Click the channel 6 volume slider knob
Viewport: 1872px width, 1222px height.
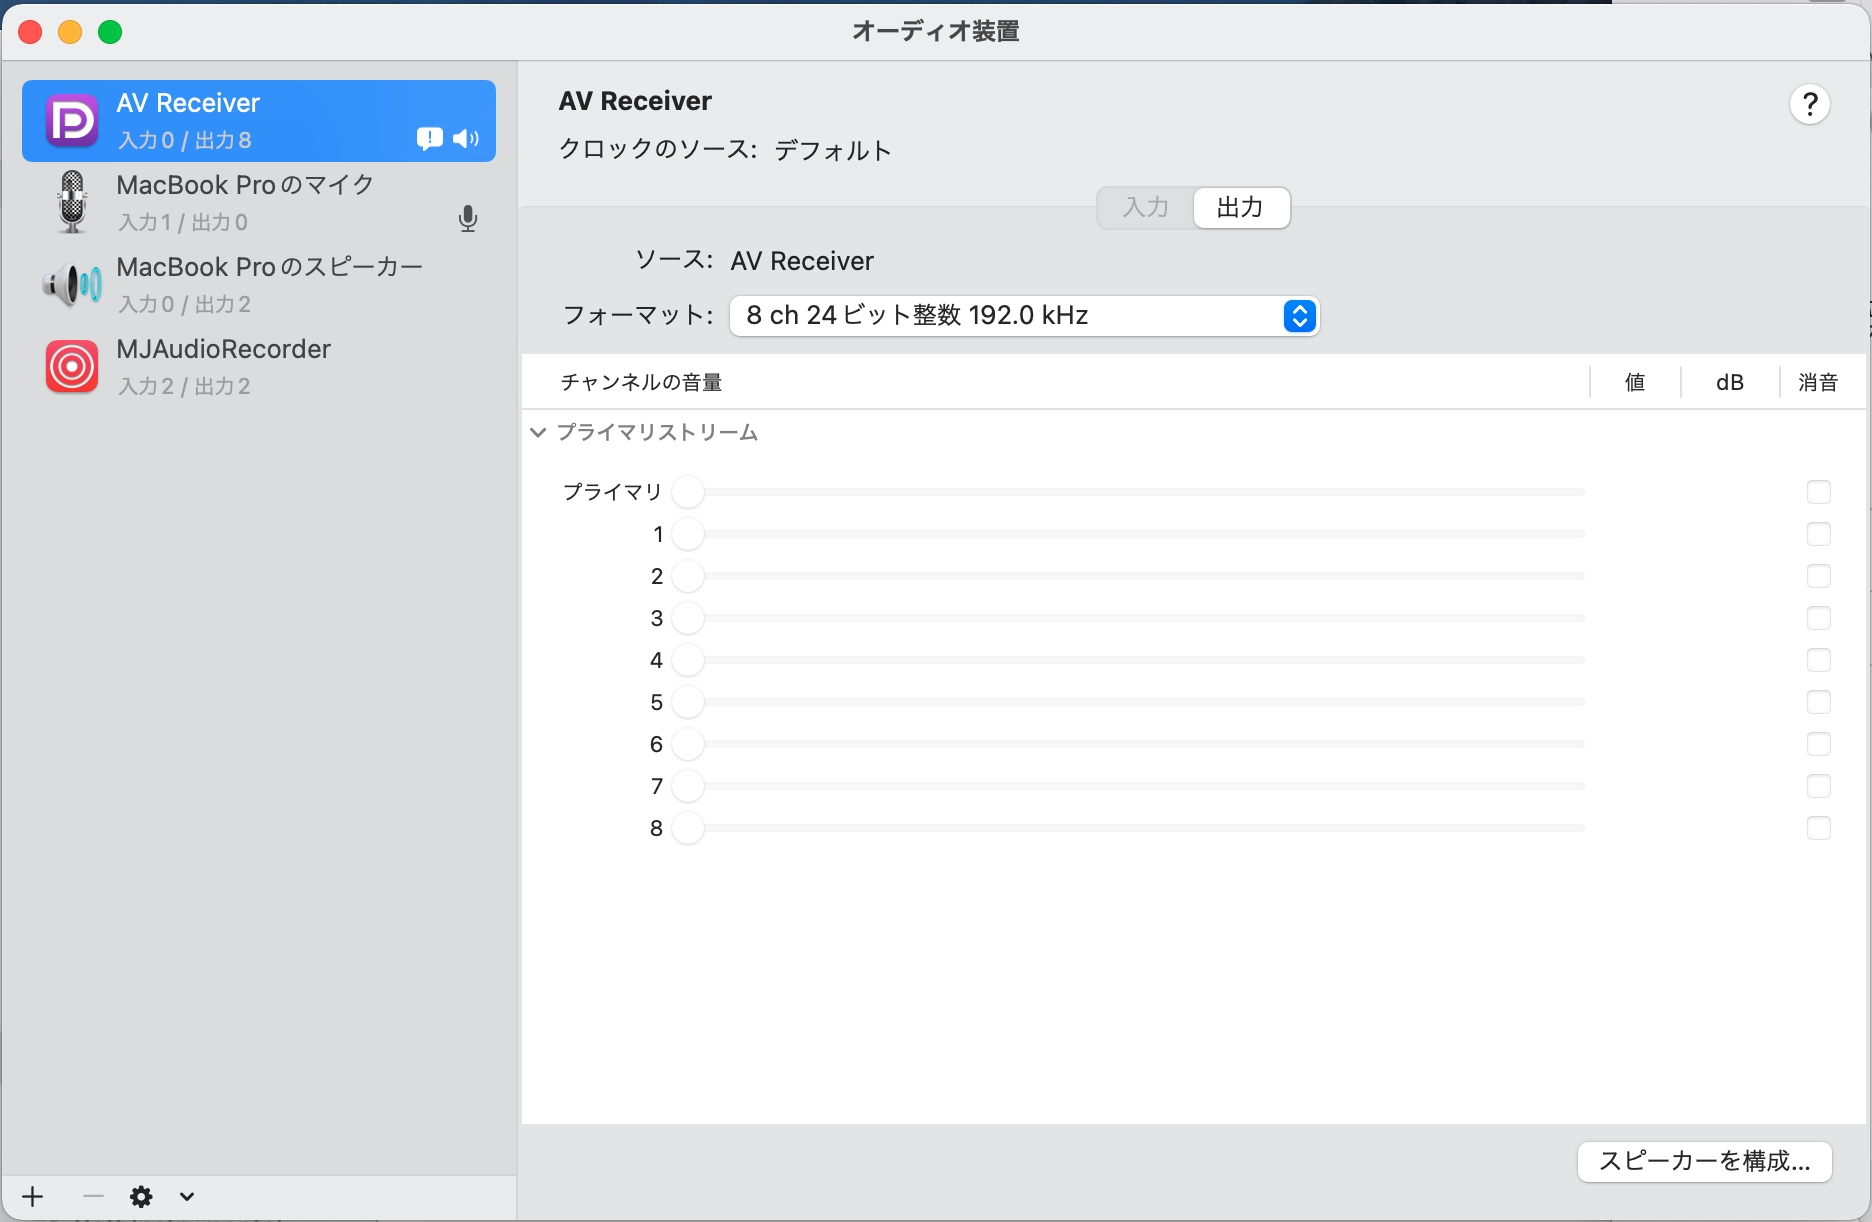[688, 744]
